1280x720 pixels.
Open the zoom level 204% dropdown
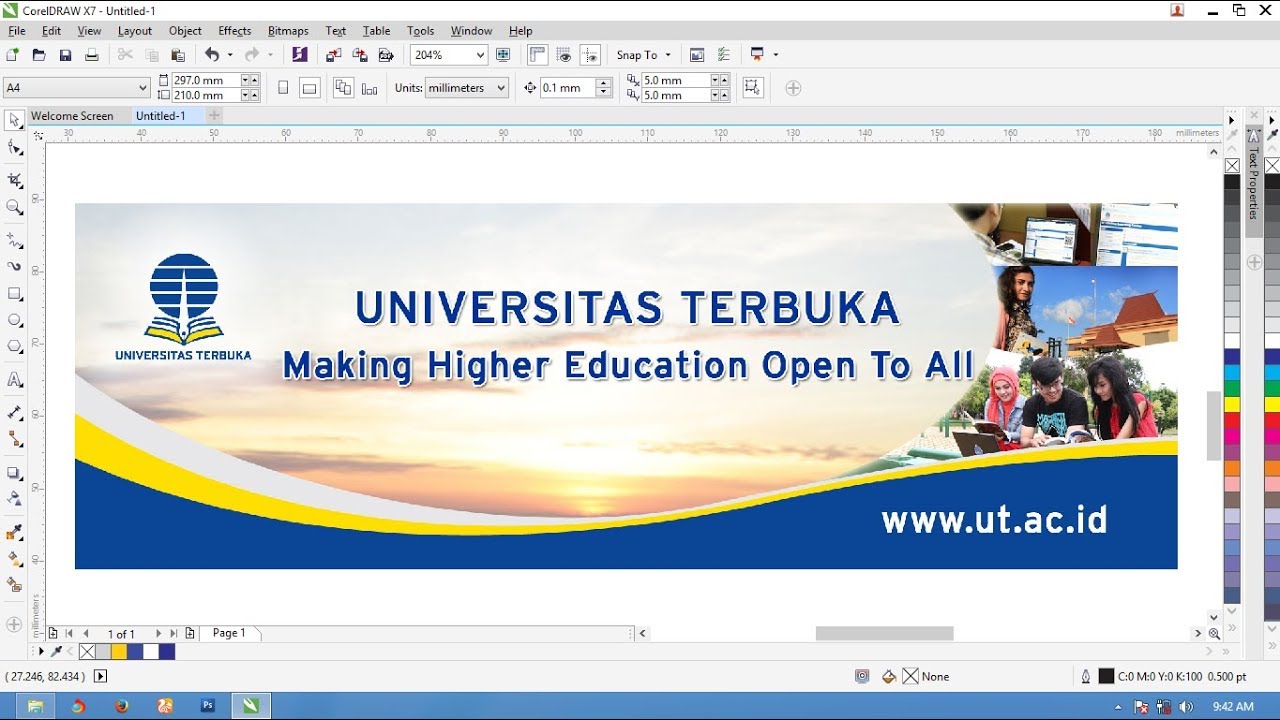pos(480,55)
